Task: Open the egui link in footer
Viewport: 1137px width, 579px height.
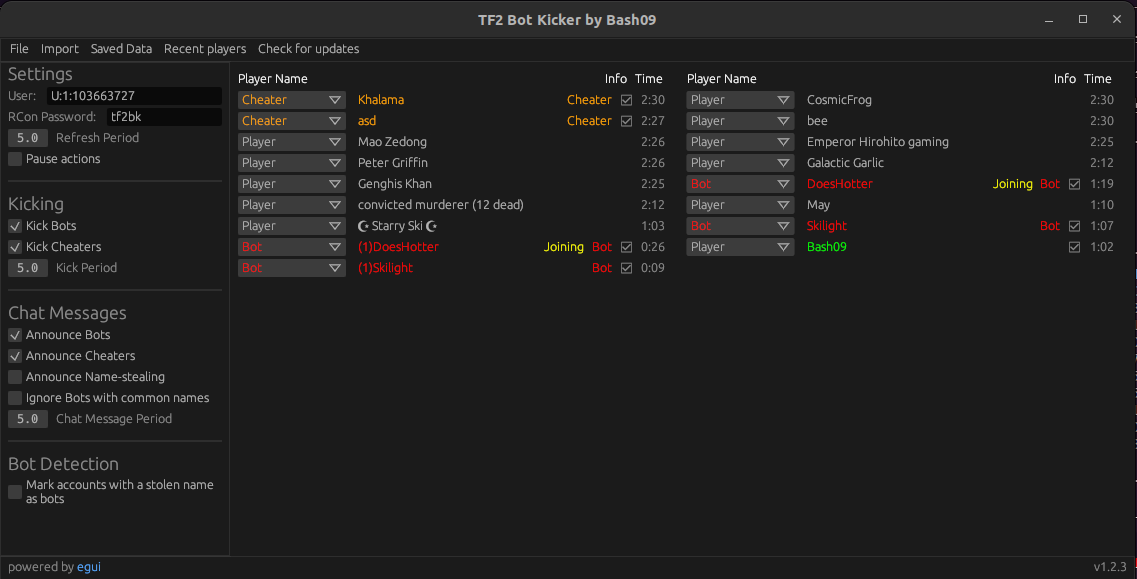Action: click(x=88, y=567)
